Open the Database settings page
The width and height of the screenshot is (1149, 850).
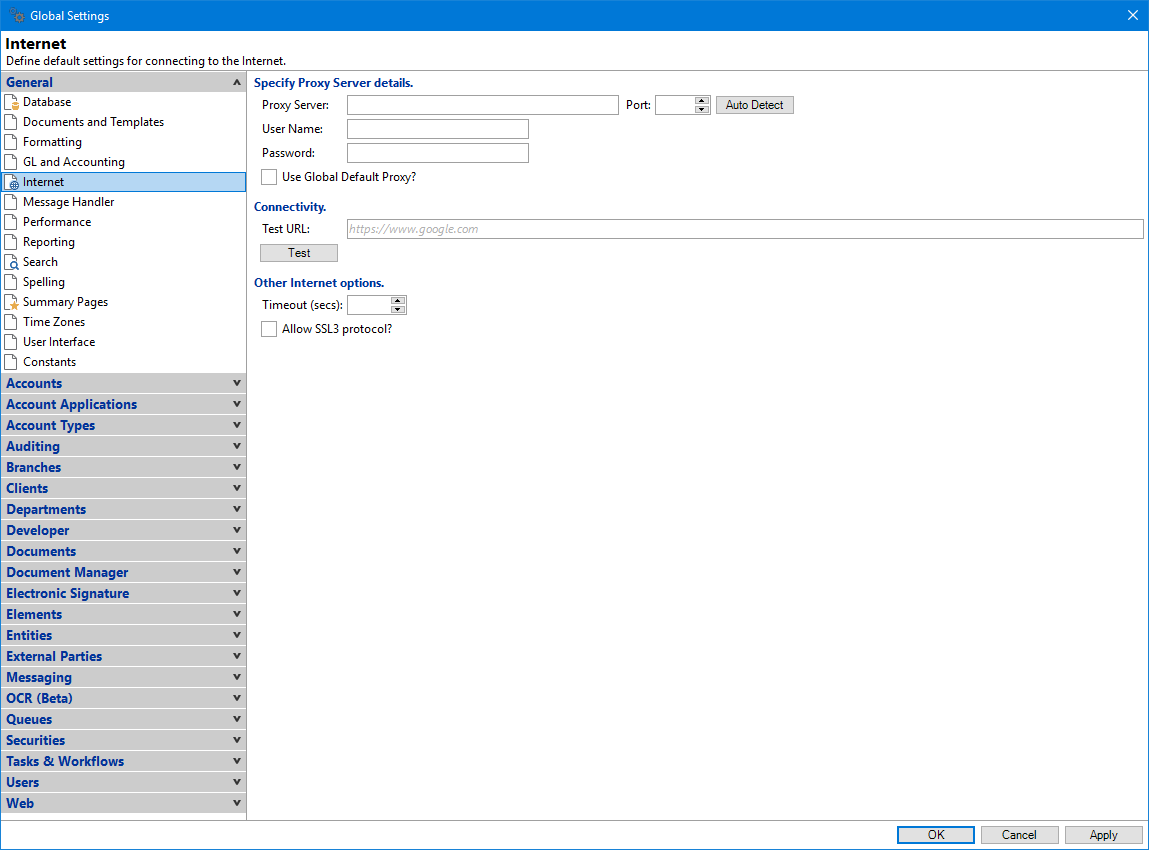coord(123,102)
